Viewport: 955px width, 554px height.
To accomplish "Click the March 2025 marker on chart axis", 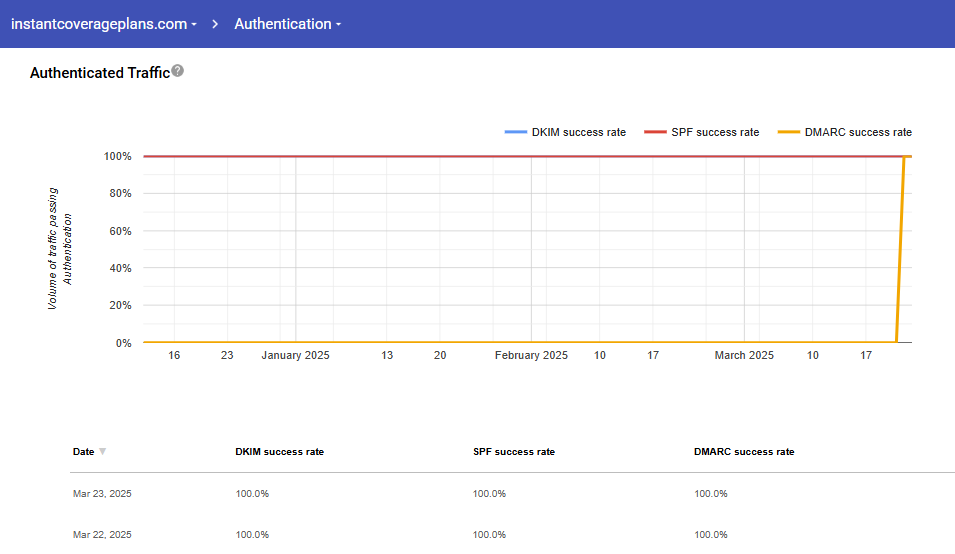I will [744, 355].
